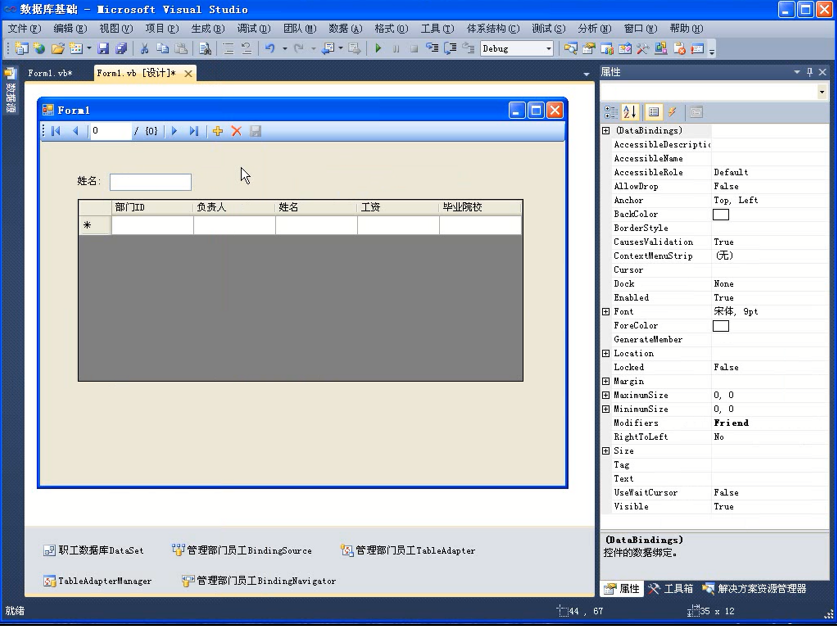Toggle Alphabetical sort in properties panel
Screen dimensions: 837x626
click(x=630, y=112)
